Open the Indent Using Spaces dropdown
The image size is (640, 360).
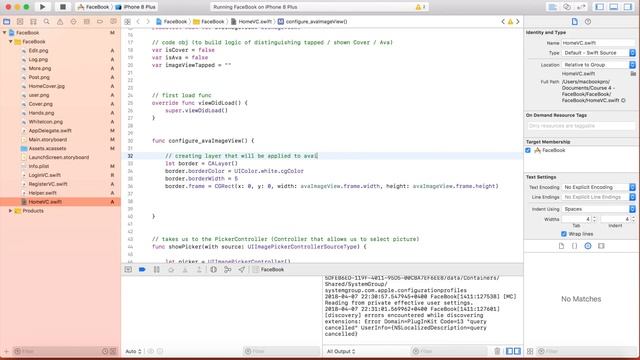point(599,209)
